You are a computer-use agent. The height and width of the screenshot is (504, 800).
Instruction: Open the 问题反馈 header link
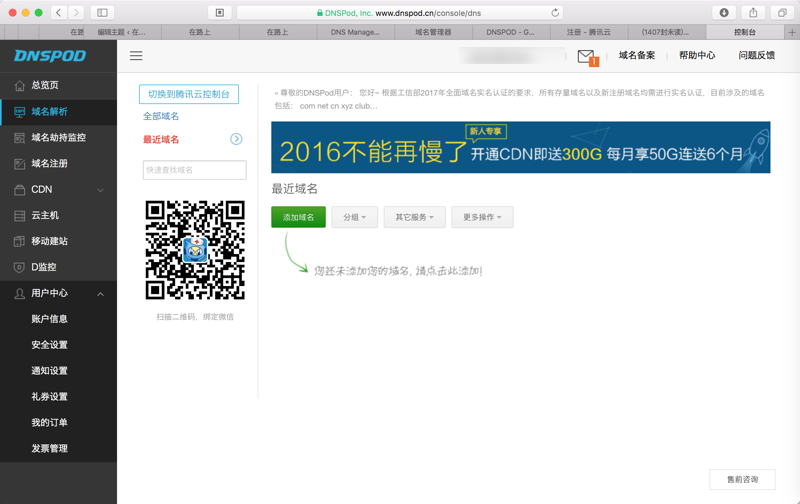click(757, 55)
